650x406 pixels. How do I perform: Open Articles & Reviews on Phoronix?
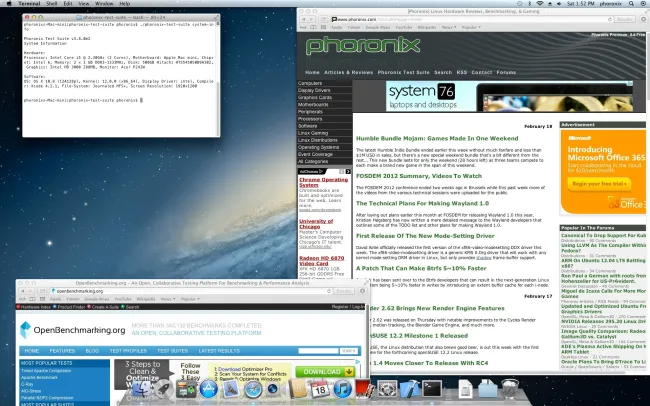[348, 72]
